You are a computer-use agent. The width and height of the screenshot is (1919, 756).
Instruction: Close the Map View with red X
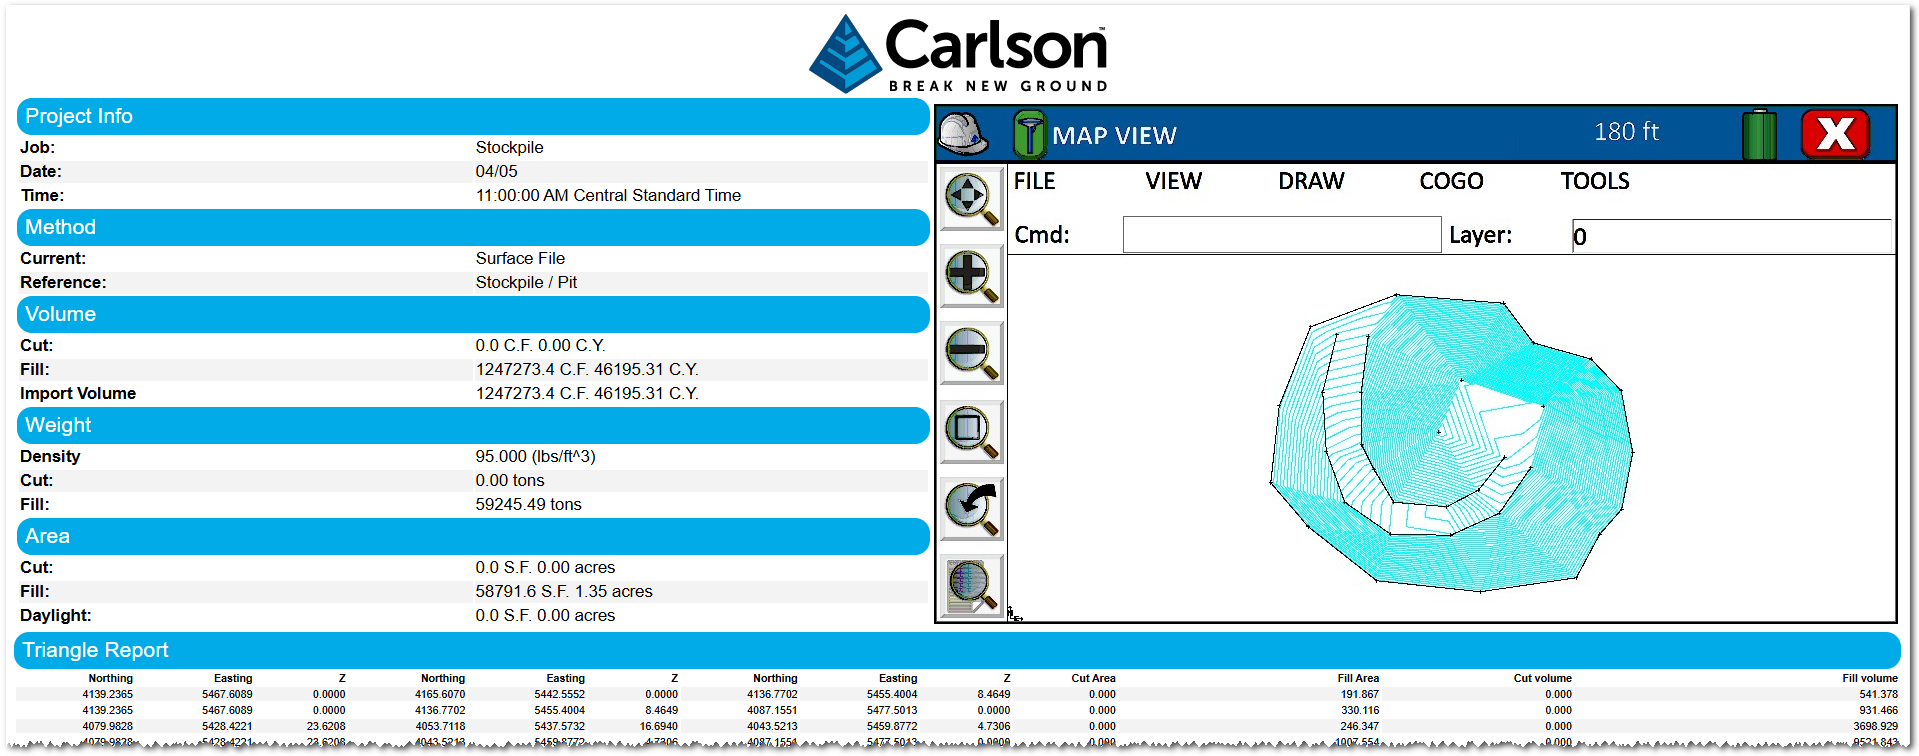1835,134
